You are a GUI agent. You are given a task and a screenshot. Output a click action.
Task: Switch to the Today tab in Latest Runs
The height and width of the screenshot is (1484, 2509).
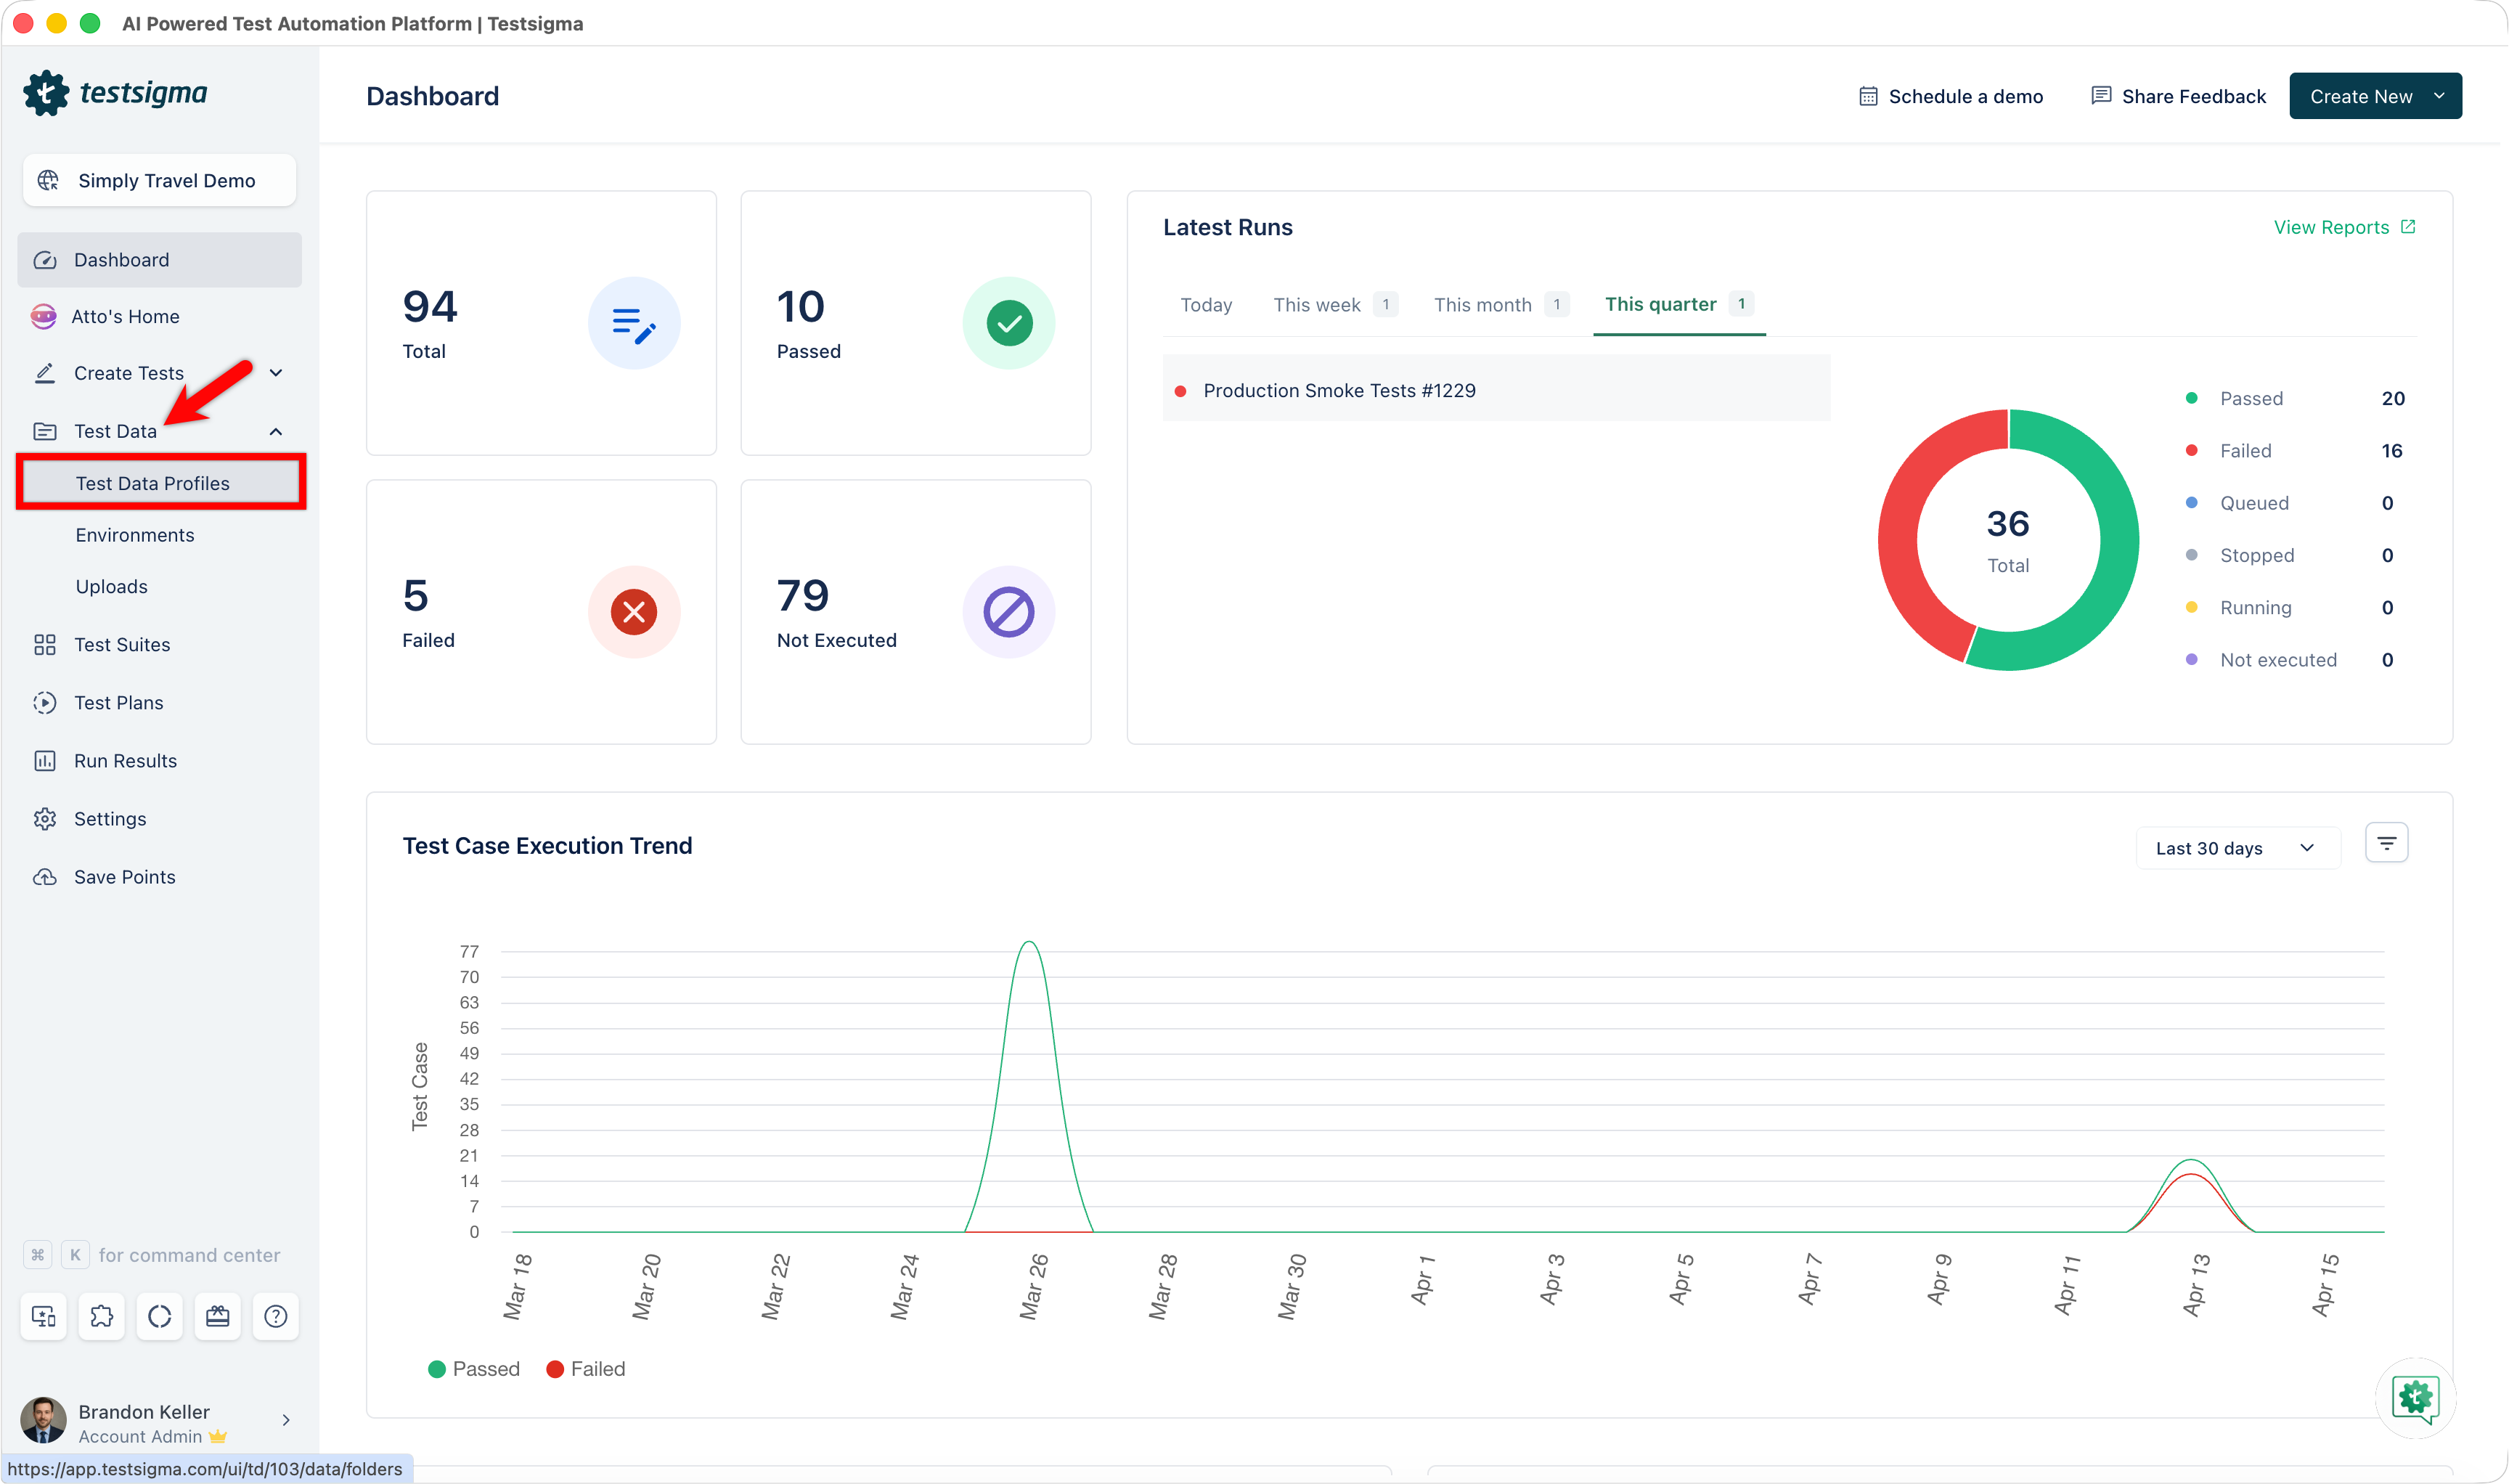click(x=1206, y=304)
